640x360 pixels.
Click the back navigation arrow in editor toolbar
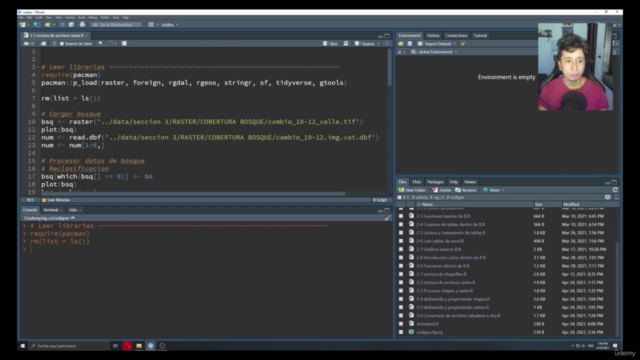pyautogui.click(x=26, y=44)
